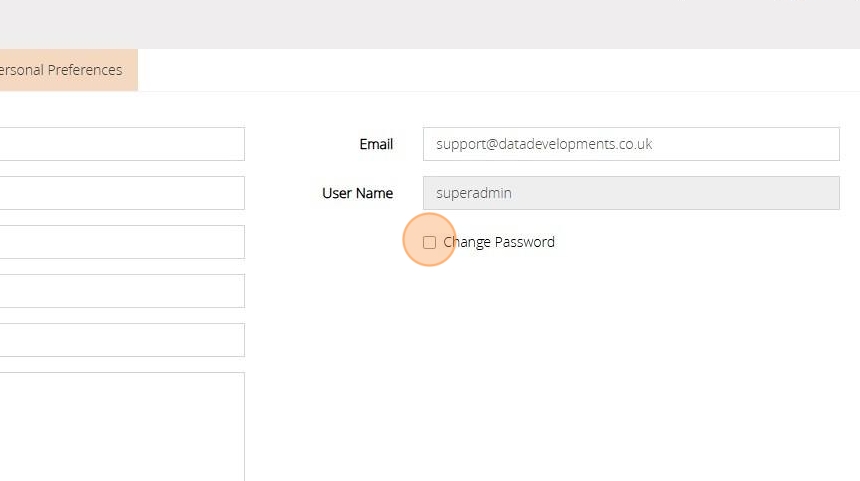Image resolution: width=860 pixels, height=481 pixels.
Task: Focus the fifth left-column text field
Action: point(120,340)
